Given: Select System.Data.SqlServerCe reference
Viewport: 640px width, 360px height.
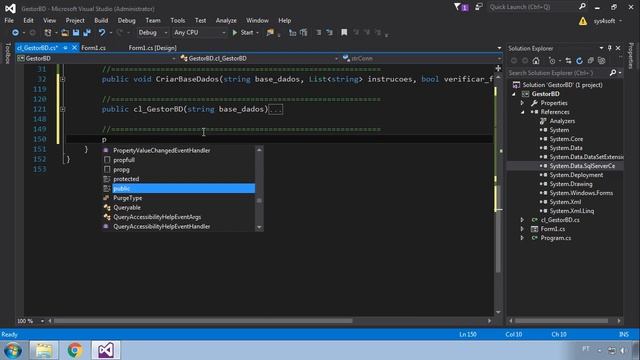Looking at the screenshot, I should (582, 166).
